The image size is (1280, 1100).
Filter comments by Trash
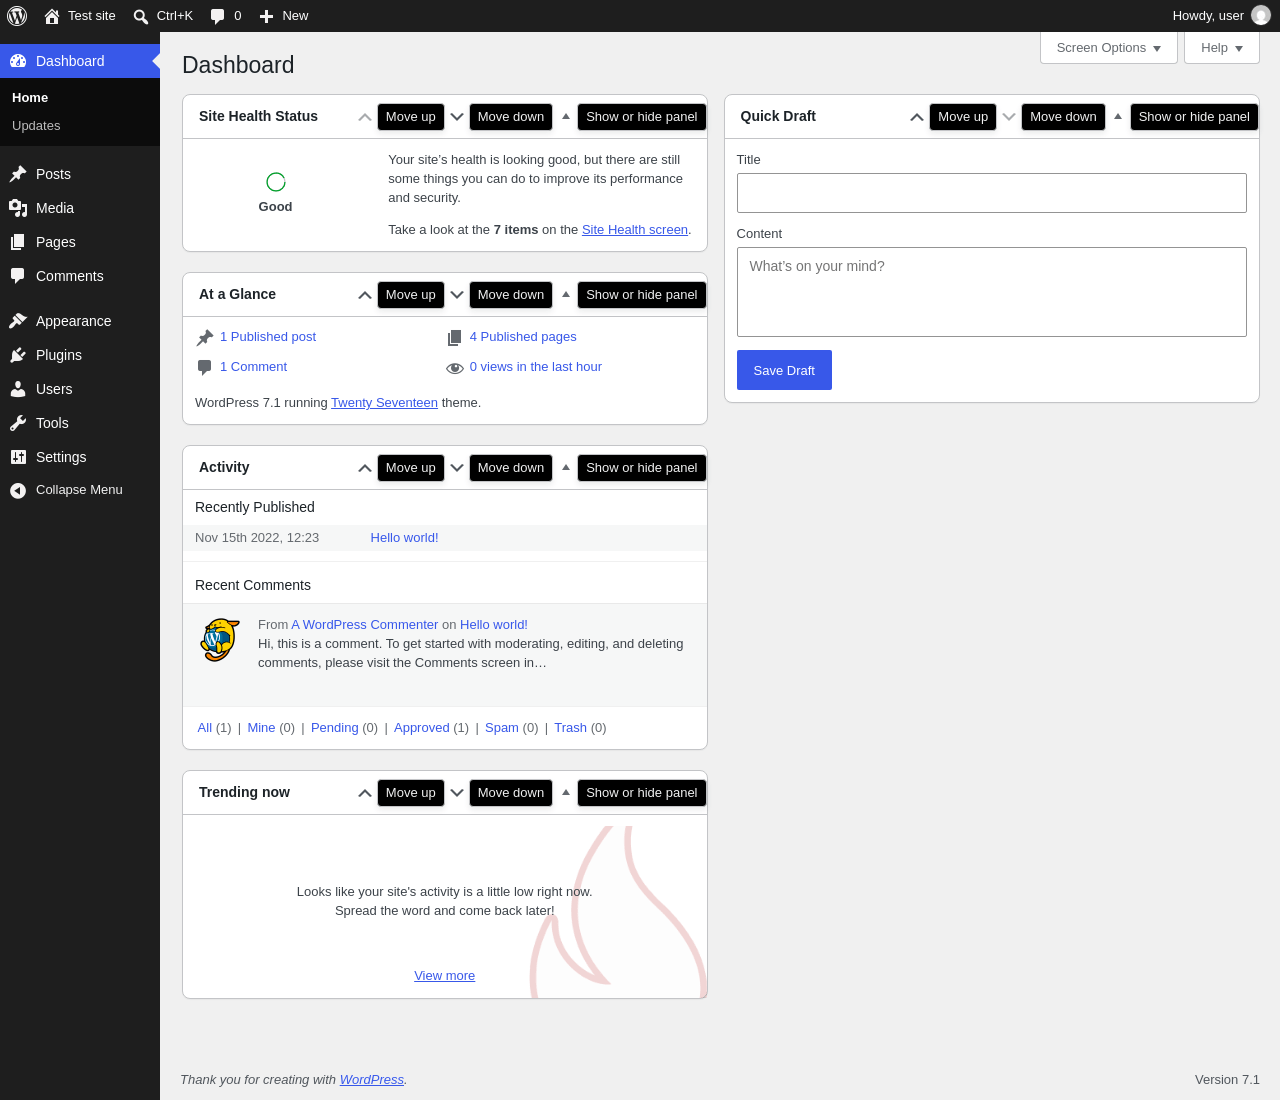[x=571, y=728]
